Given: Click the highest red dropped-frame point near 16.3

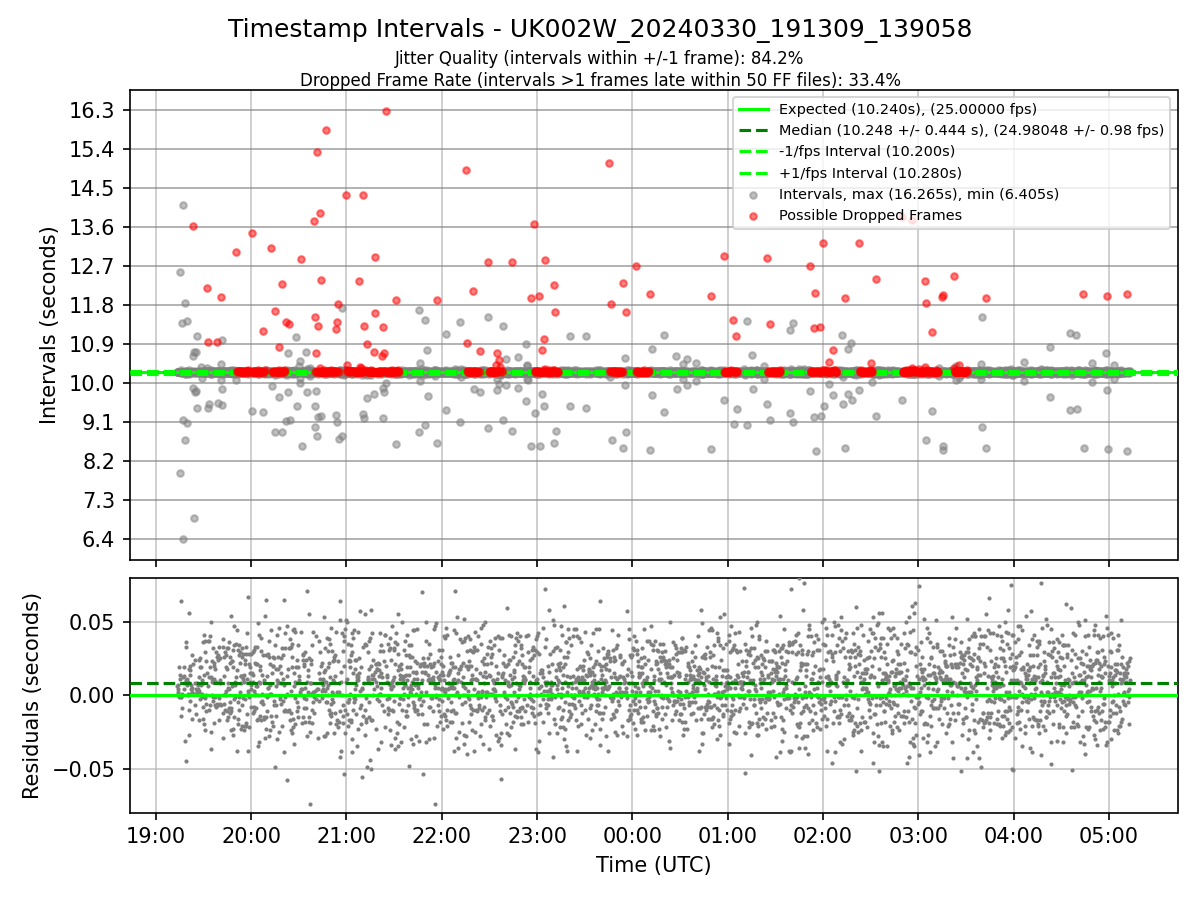Looking at the screenshot, I should [x=386, y=111].
